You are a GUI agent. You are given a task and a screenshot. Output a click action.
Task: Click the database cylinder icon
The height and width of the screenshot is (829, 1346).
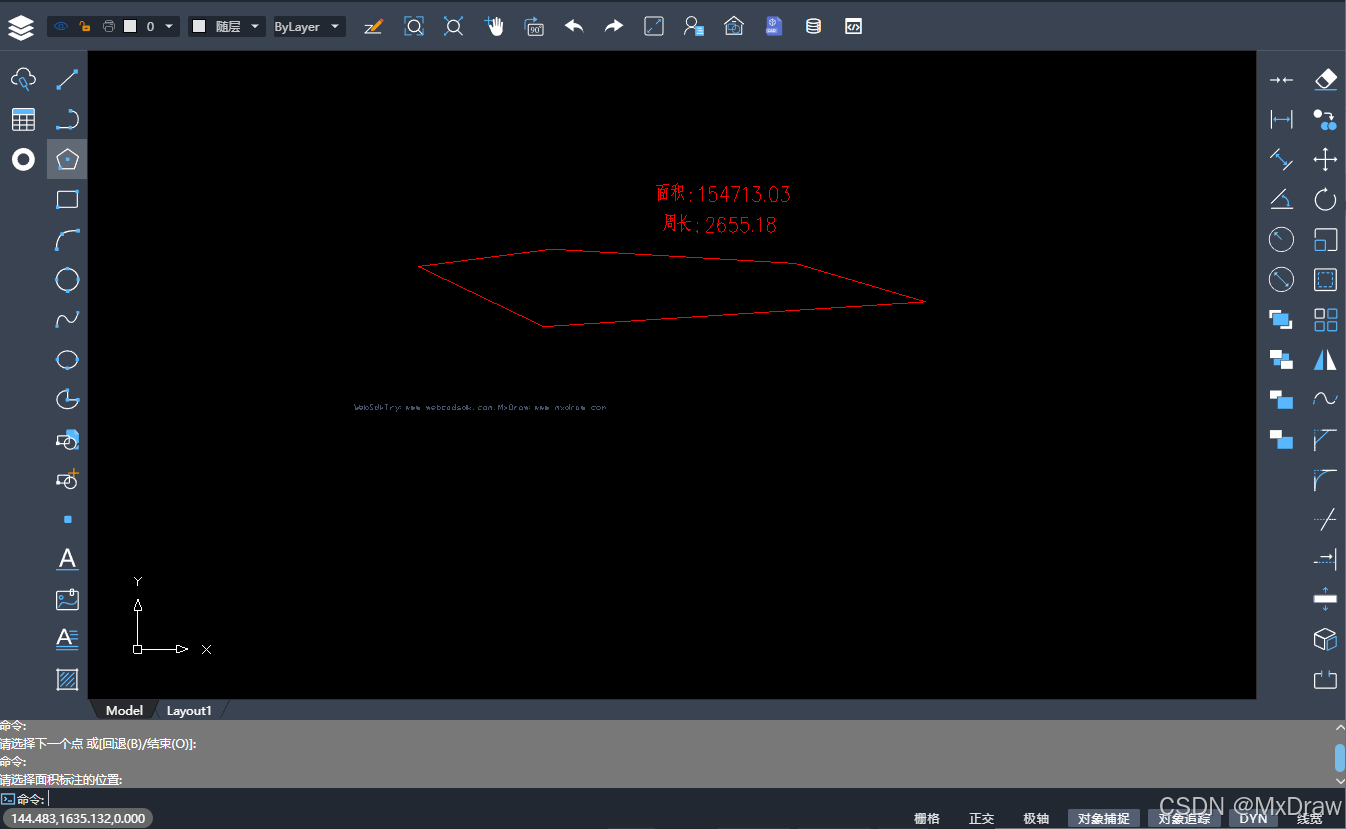813,27
